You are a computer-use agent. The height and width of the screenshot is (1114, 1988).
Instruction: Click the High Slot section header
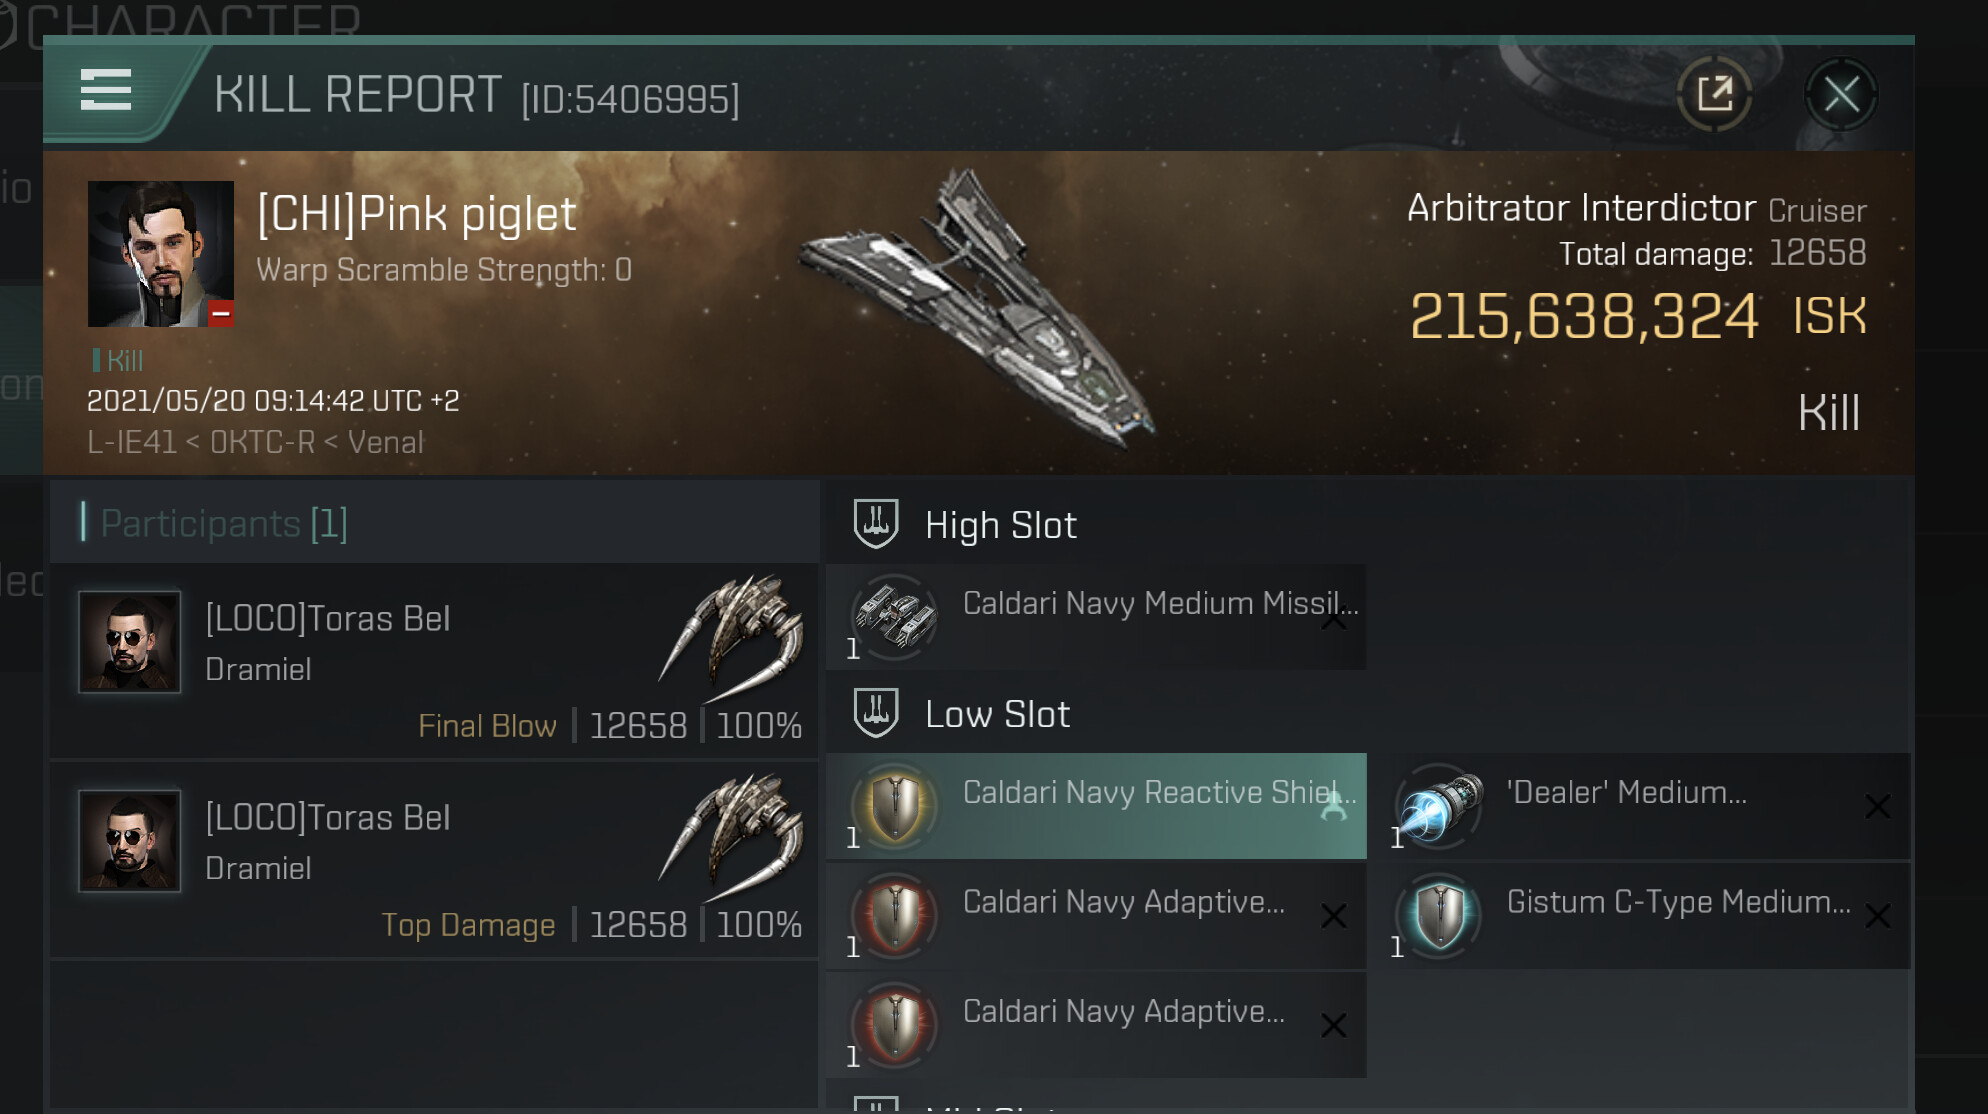[x=1000, y=525]
